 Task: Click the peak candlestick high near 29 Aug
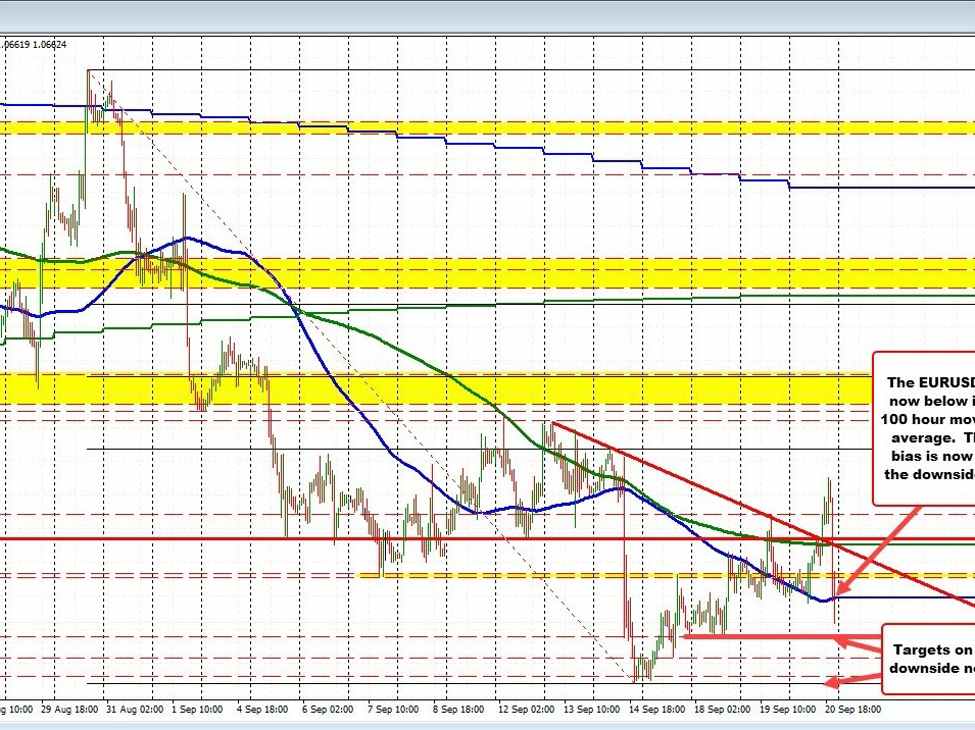coord(89,73)
